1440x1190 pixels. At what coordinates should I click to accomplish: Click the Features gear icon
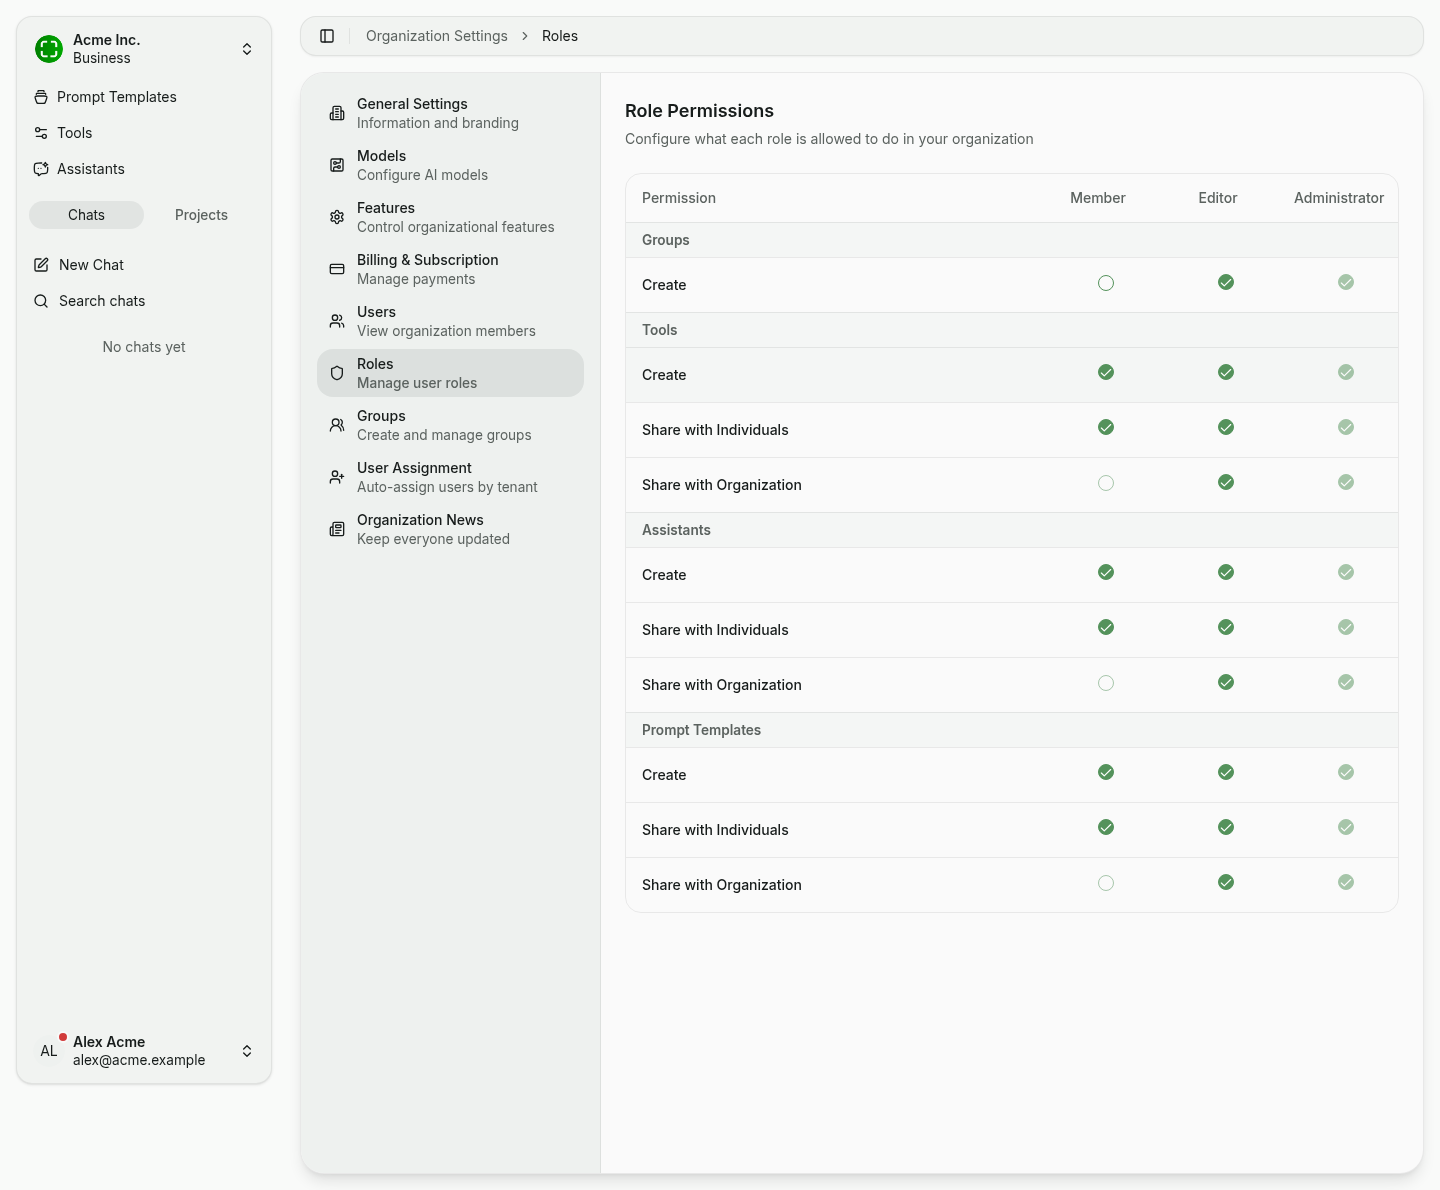(337, 217)
